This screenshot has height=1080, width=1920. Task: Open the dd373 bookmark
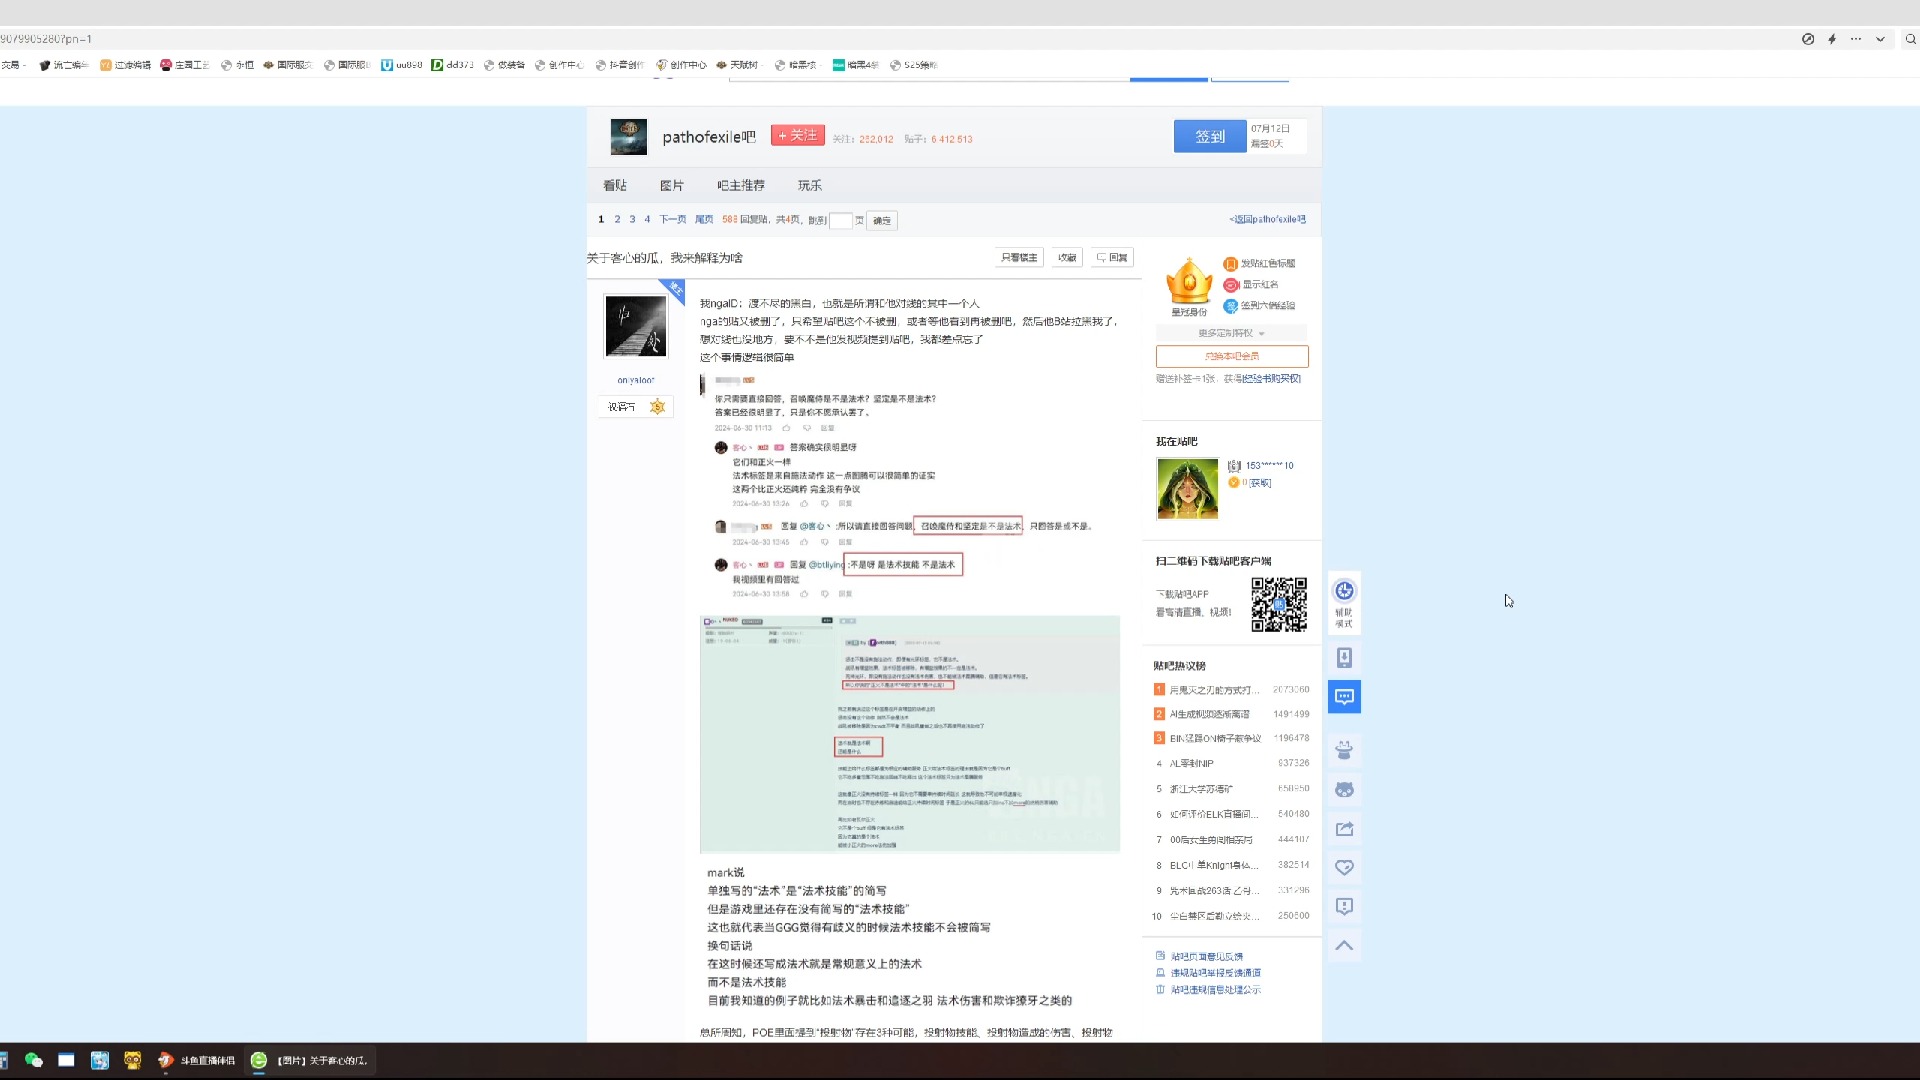point(453,65)
